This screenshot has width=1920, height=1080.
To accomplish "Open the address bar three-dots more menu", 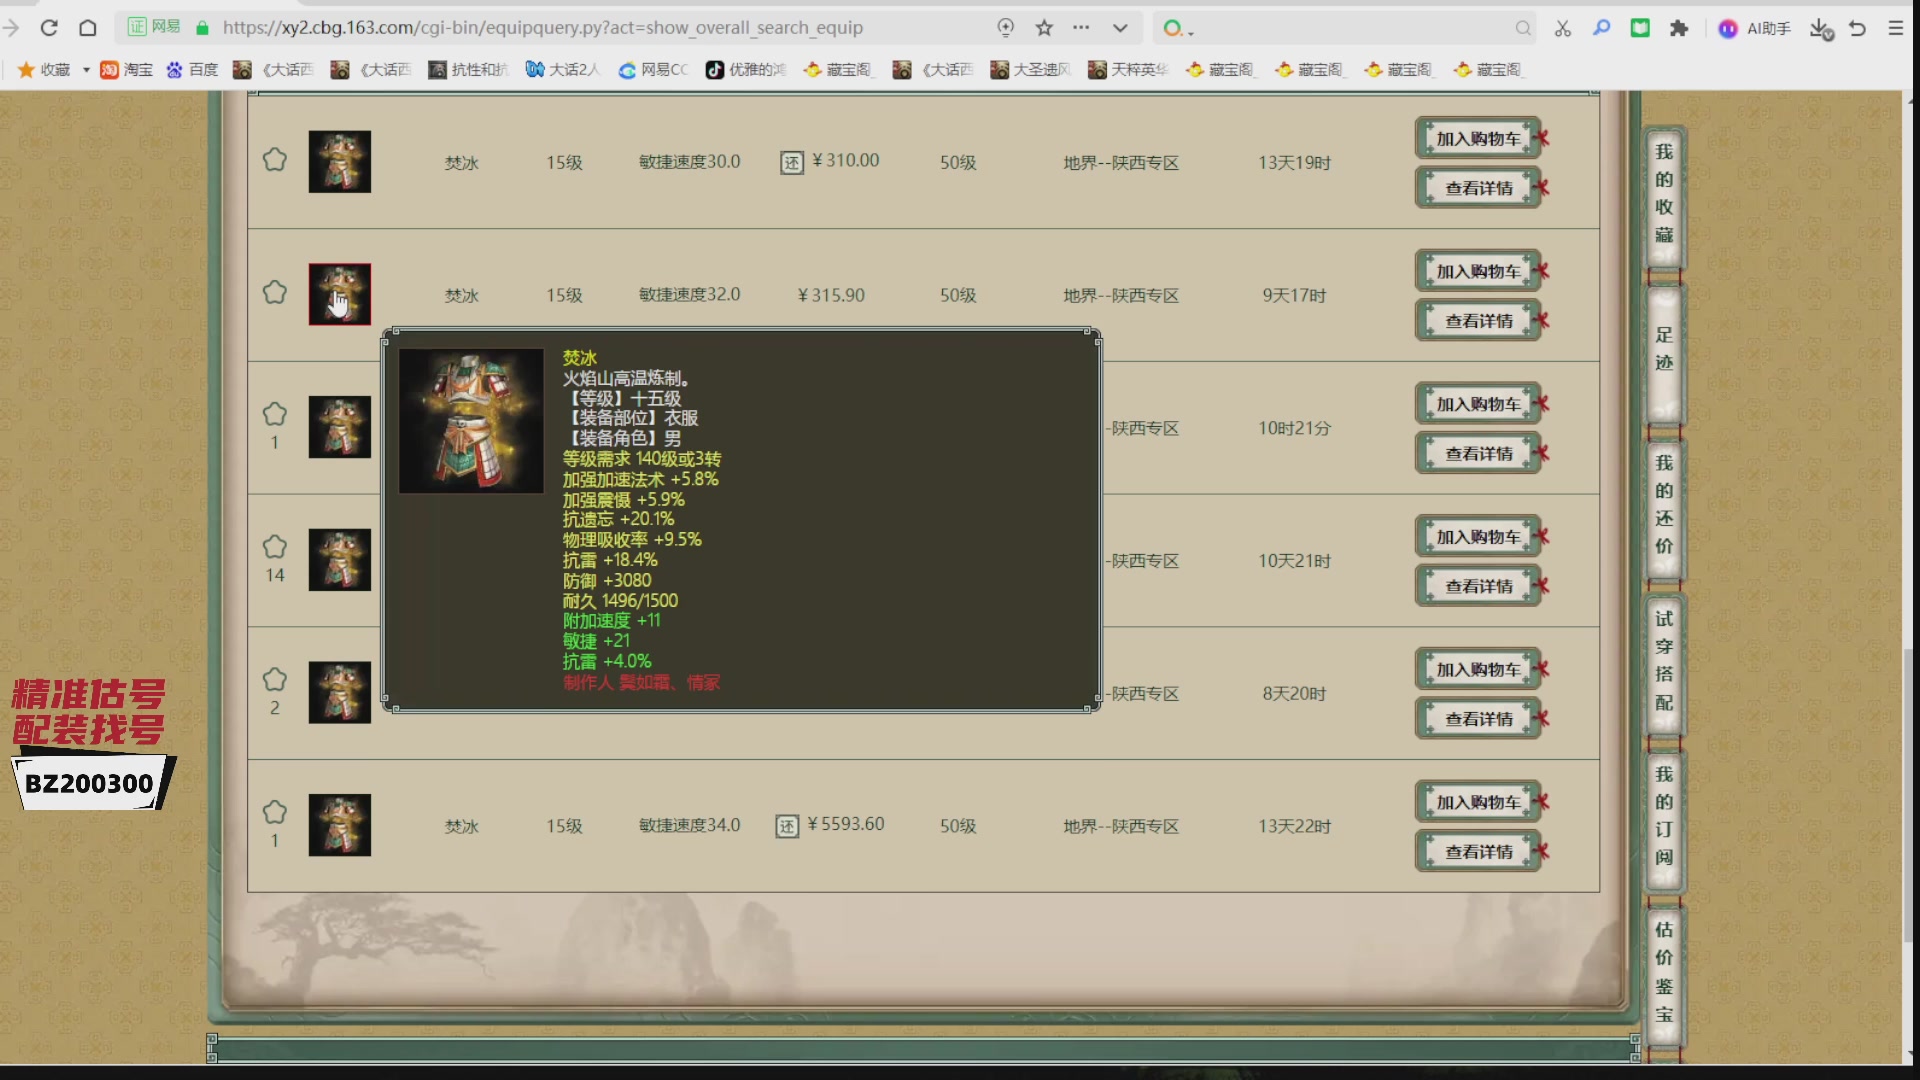I will tap(1081, 28).
